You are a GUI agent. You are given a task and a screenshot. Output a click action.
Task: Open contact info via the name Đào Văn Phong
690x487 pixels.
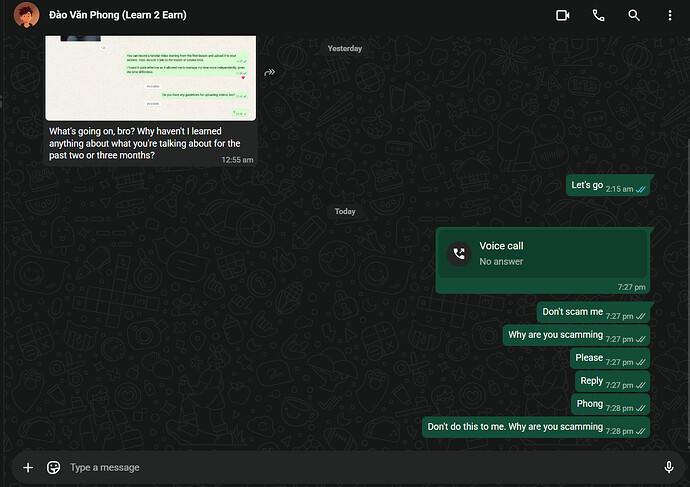[117, 15]
